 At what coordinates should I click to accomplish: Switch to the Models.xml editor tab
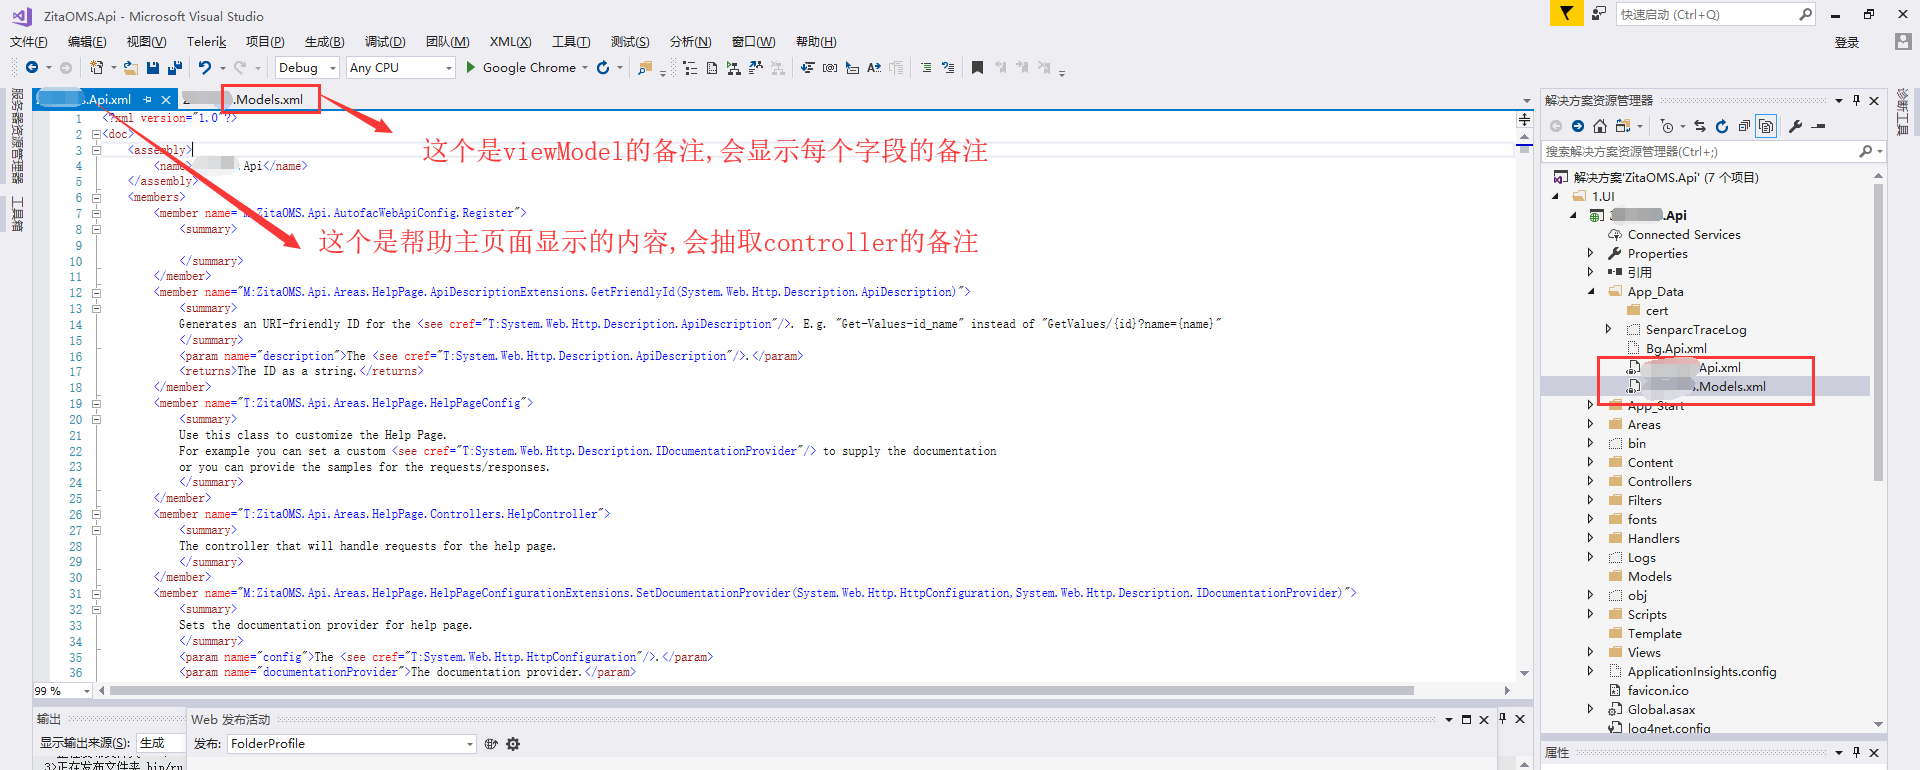tap(250, 99)
